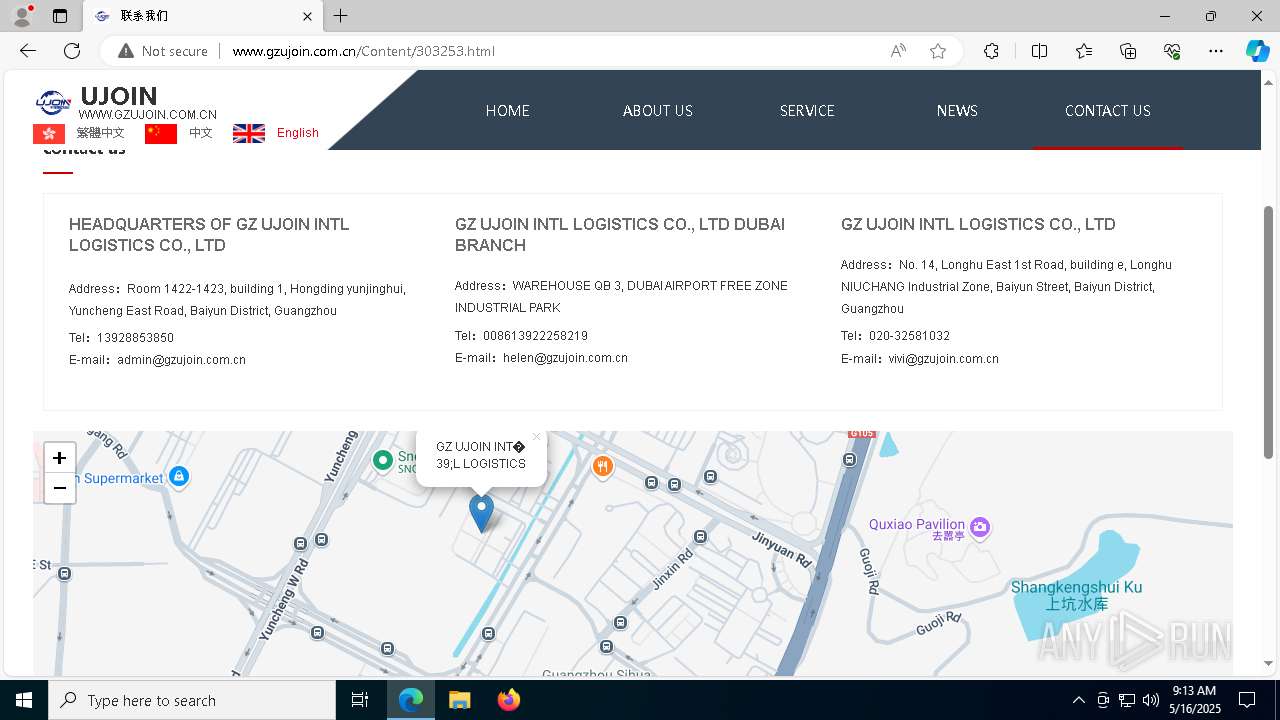Click the Read aloud icon
This screenshot has height=720, width=1280.
tap(898, 51)
